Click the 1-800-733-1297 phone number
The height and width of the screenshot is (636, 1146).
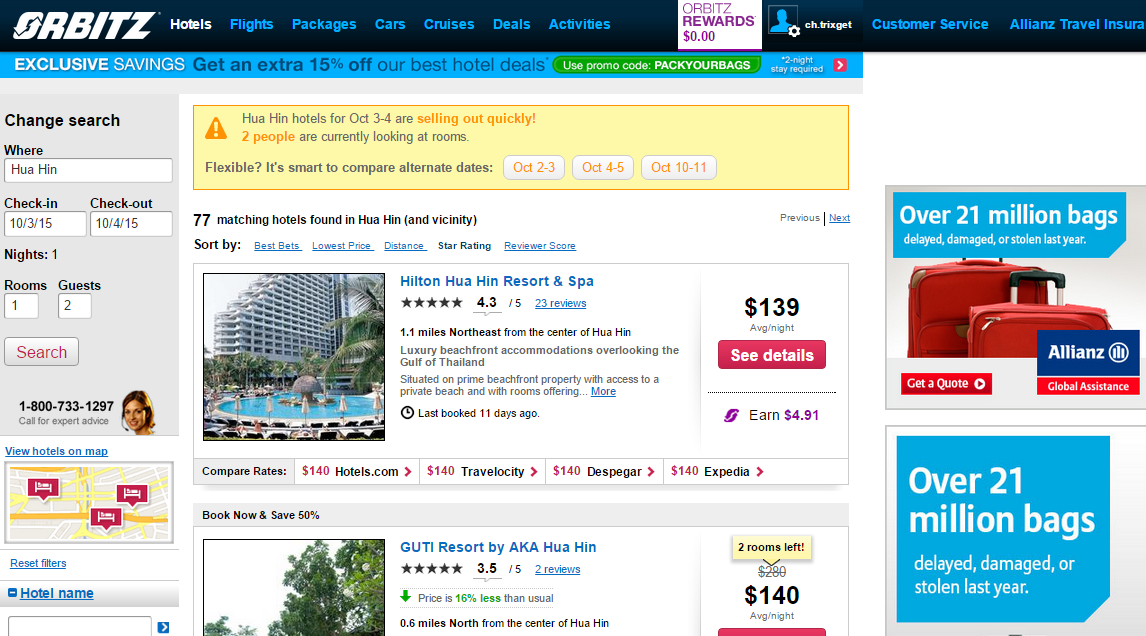pos(66,406)
